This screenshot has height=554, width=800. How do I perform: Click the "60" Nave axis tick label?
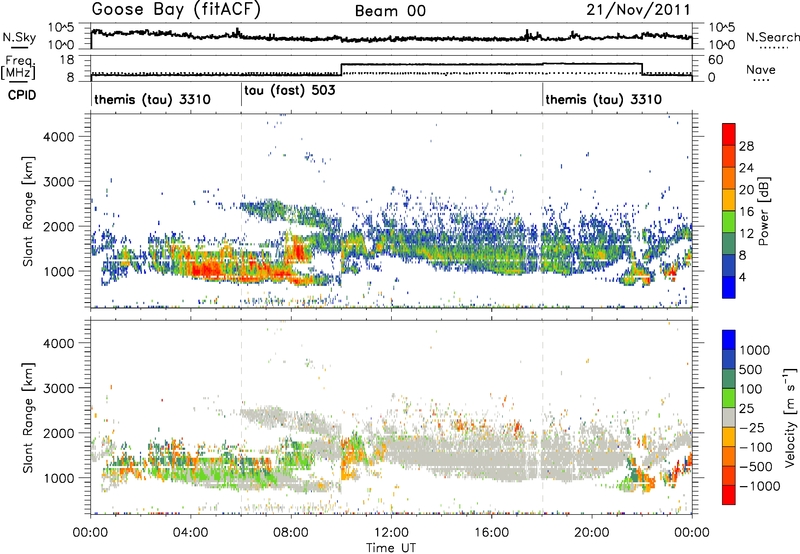coord(716,60)
